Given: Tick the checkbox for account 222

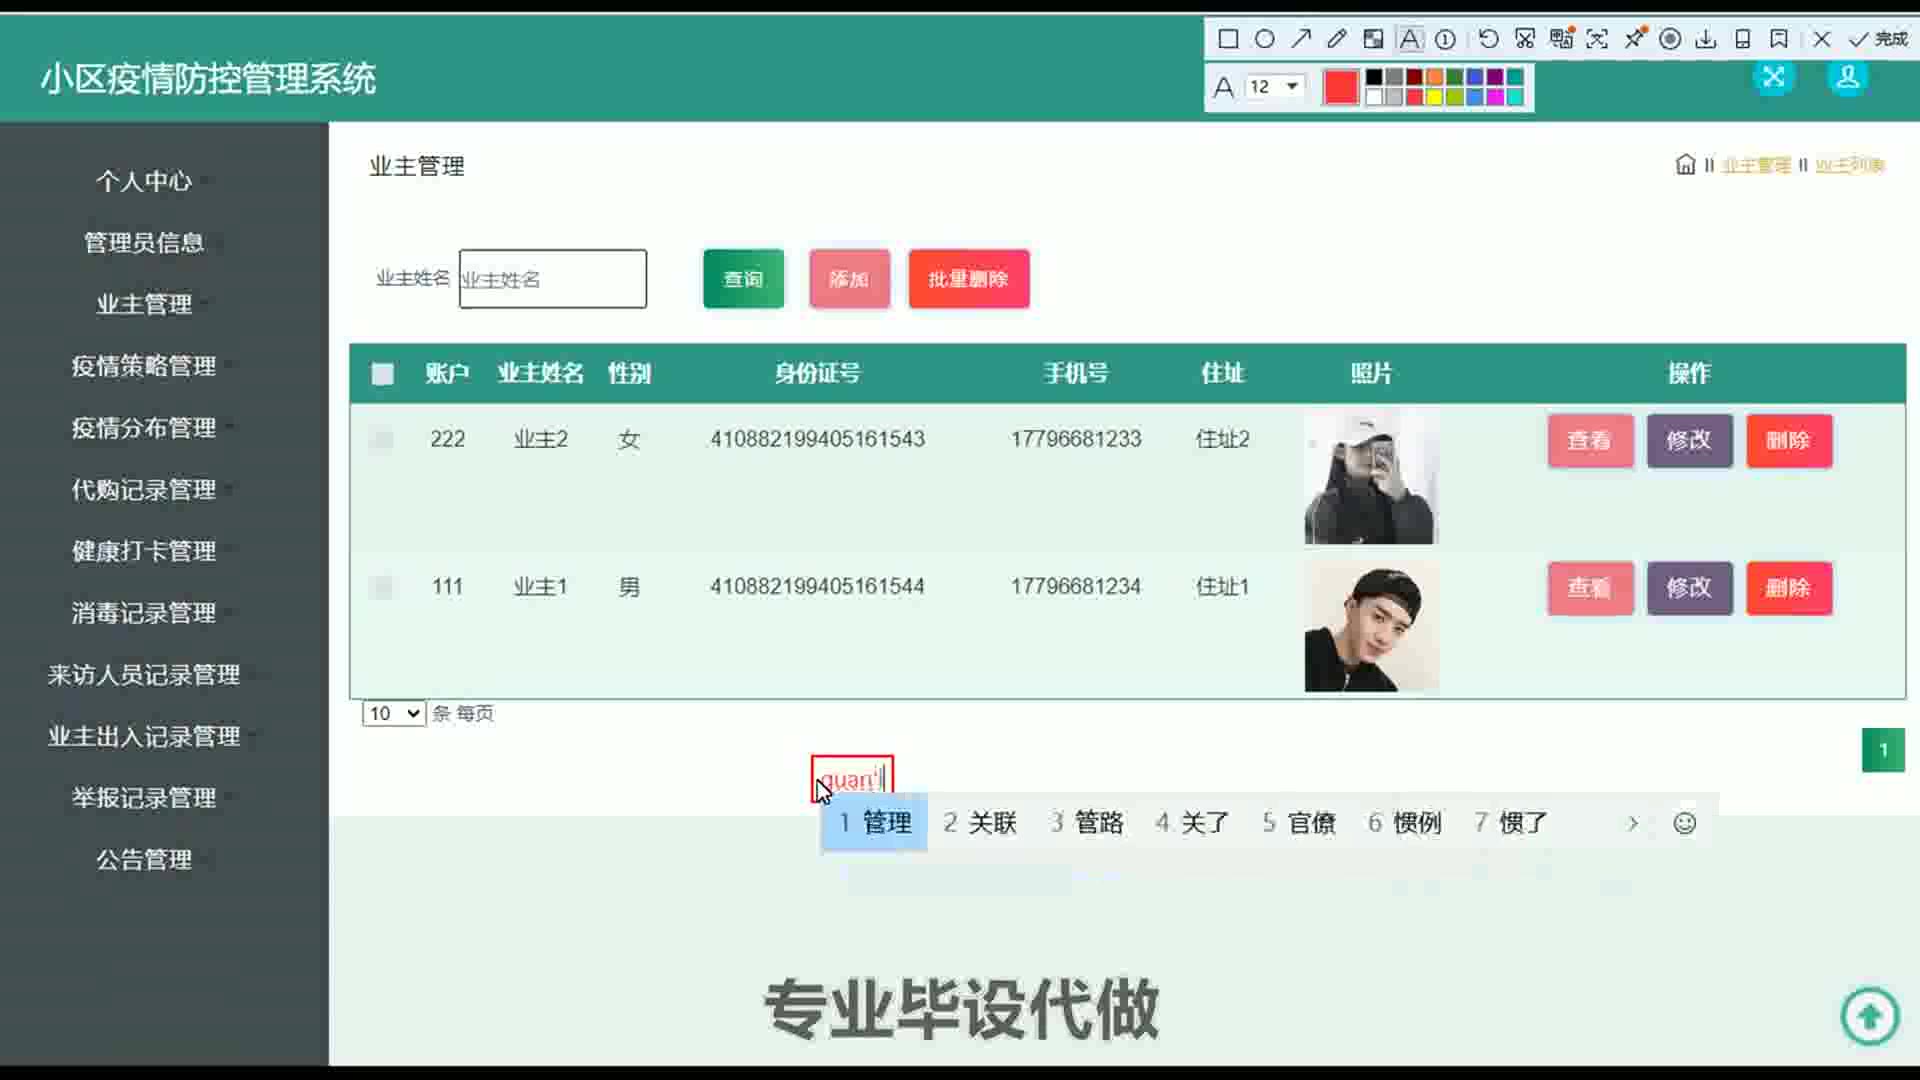Looking at the screenshot, I should tap(382, 440).
